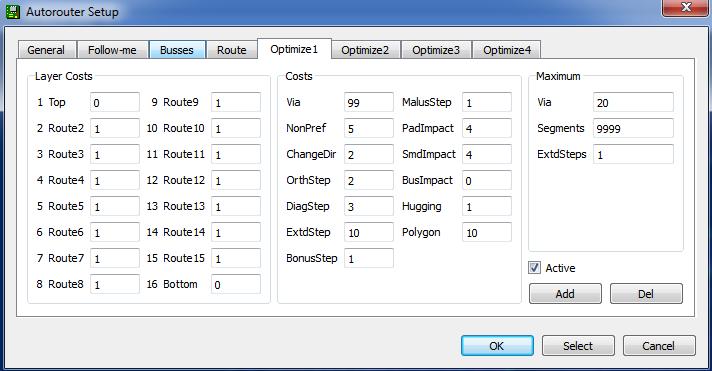Focus the 15 Route15 layer cost field
The height and width of the screenshot is (371, 712).
tap(236, 258)
